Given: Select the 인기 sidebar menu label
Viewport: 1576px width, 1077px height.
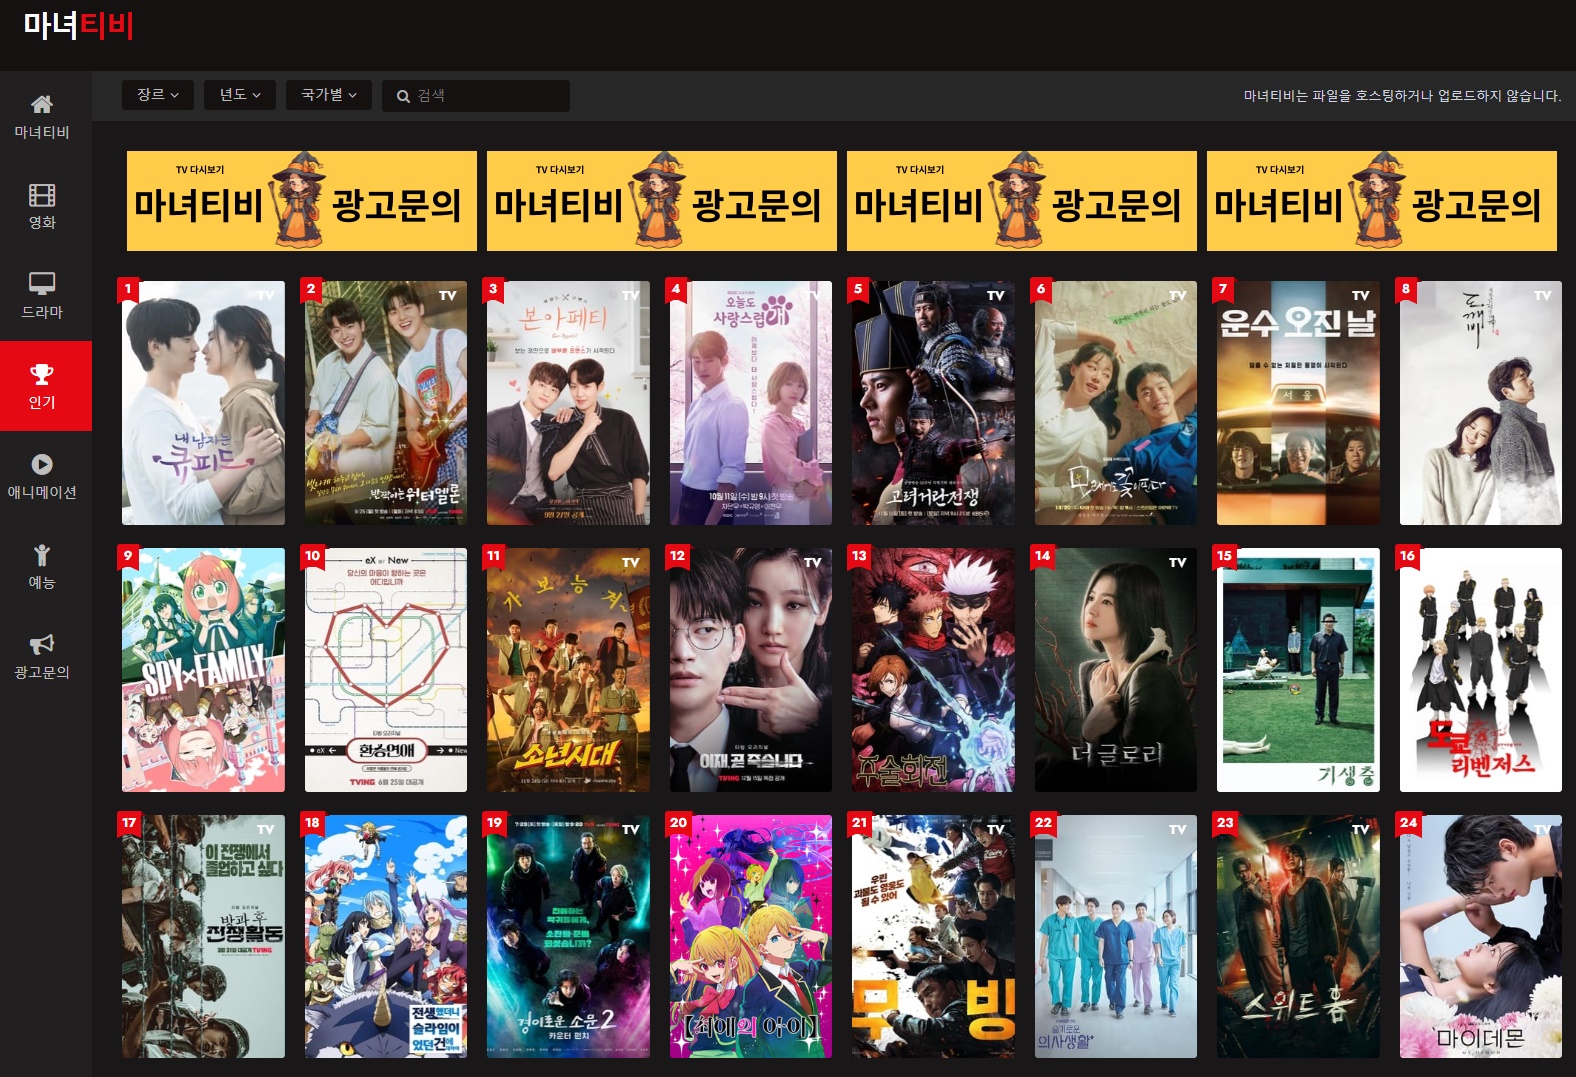Looking at the screenshot, I should 42,402.
